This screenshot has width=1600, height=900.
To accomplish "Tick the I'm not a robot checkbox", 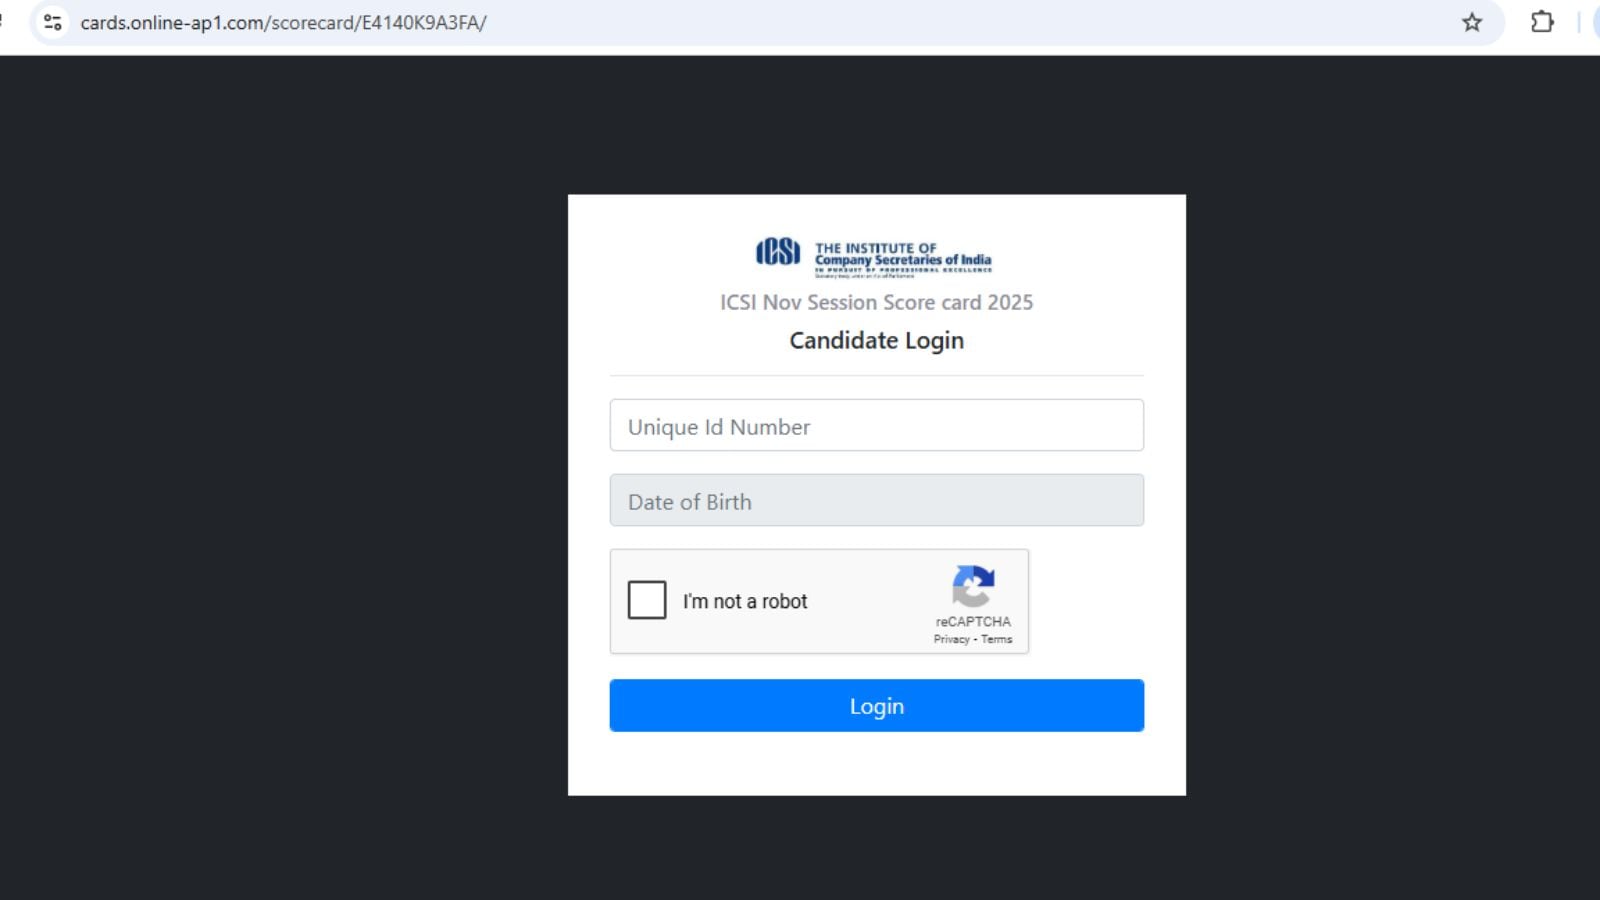I will (x=647, y=600).
